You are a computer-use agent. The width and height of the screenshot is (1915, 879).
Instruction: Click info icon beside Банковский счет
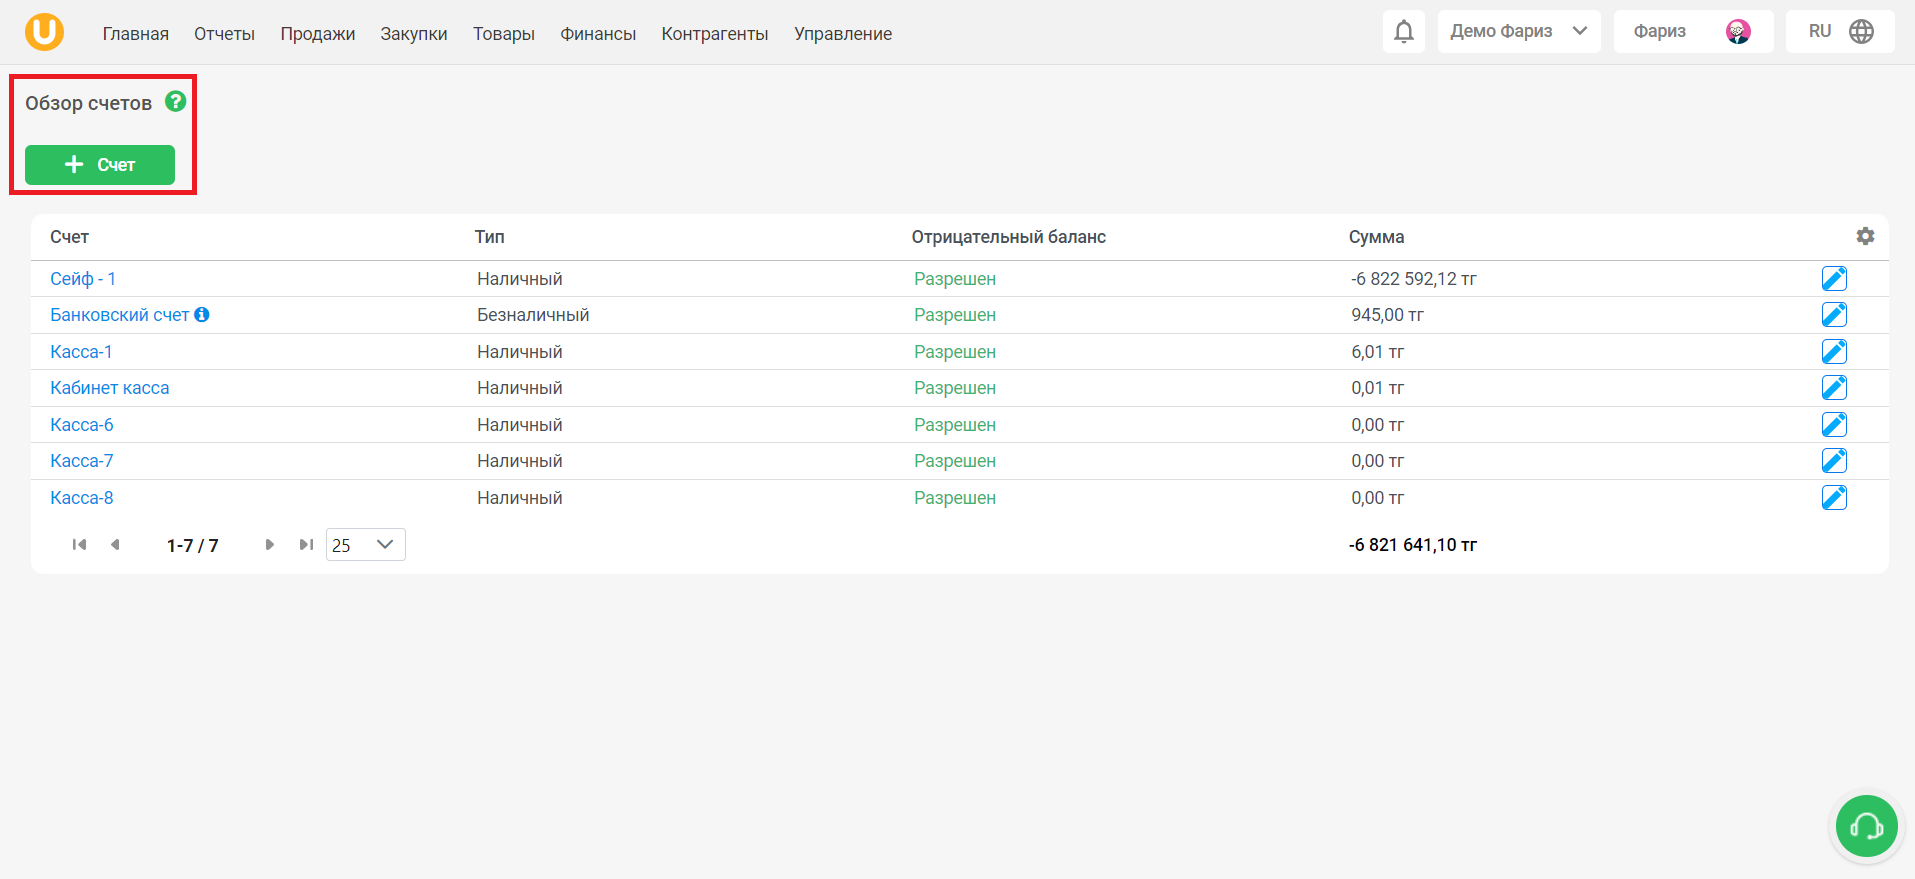click(x=202, y=314)
